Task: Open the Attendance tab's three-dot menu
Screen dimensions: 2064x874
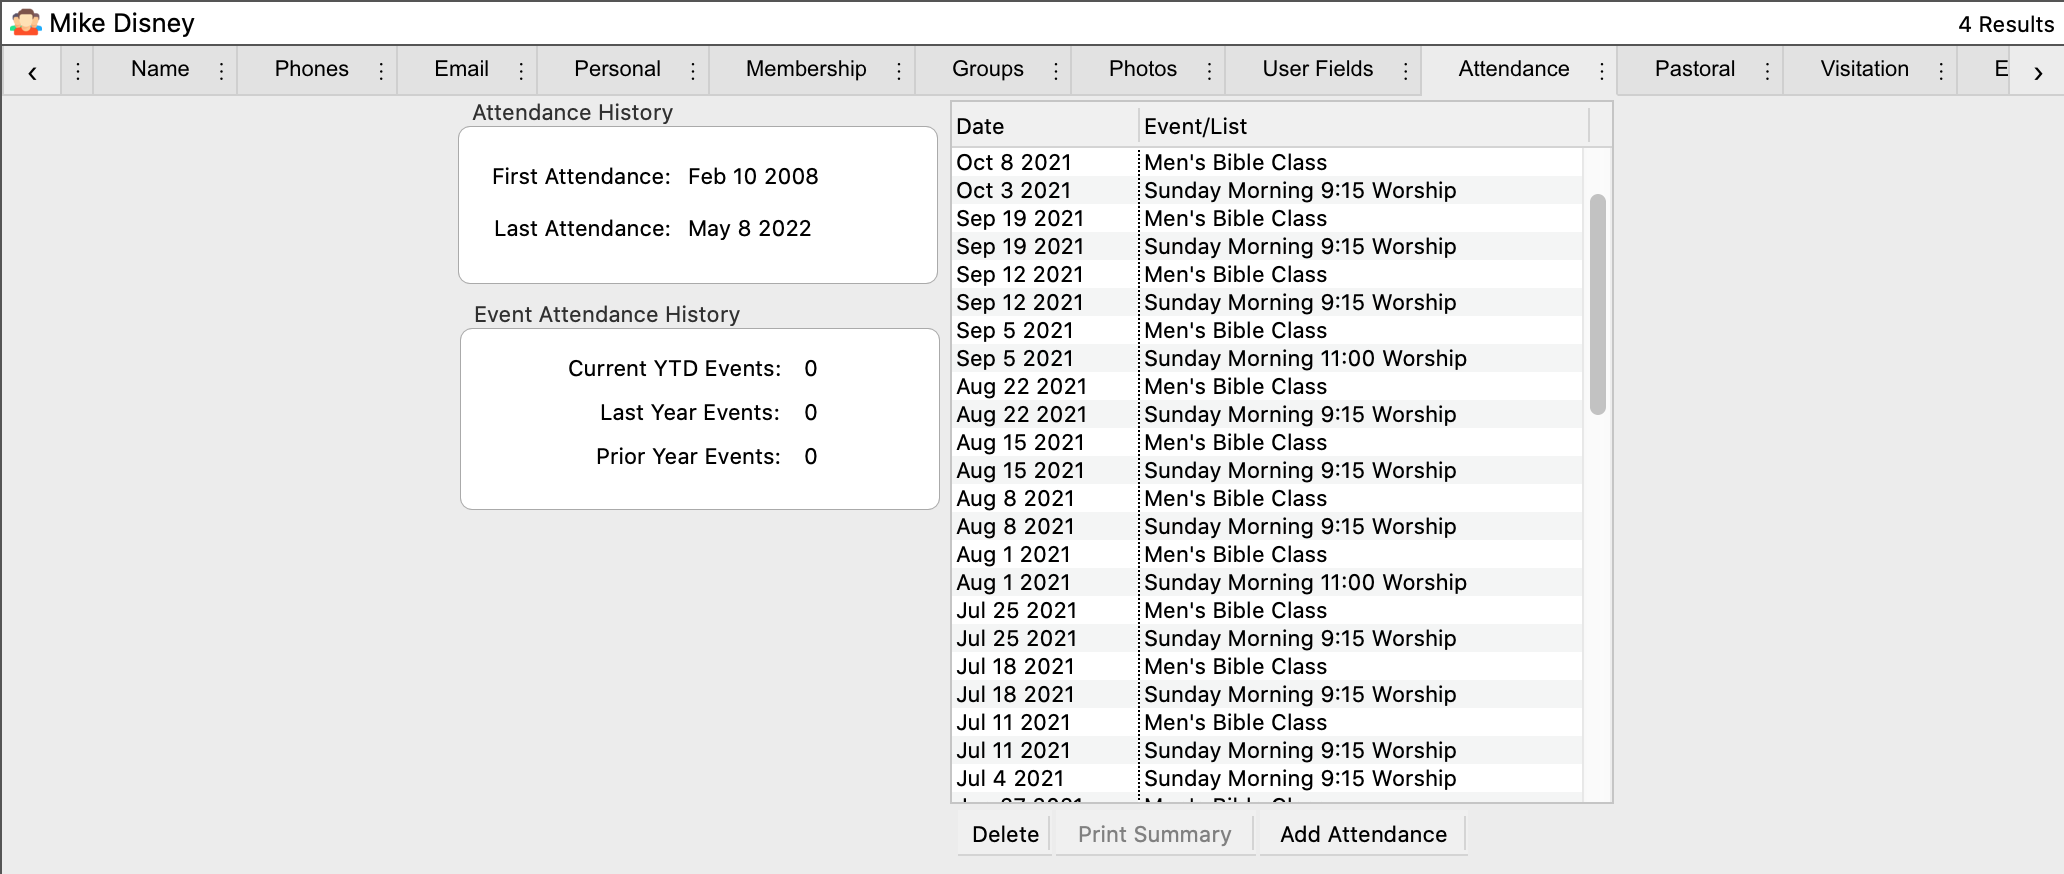Action: point(1602,70)
